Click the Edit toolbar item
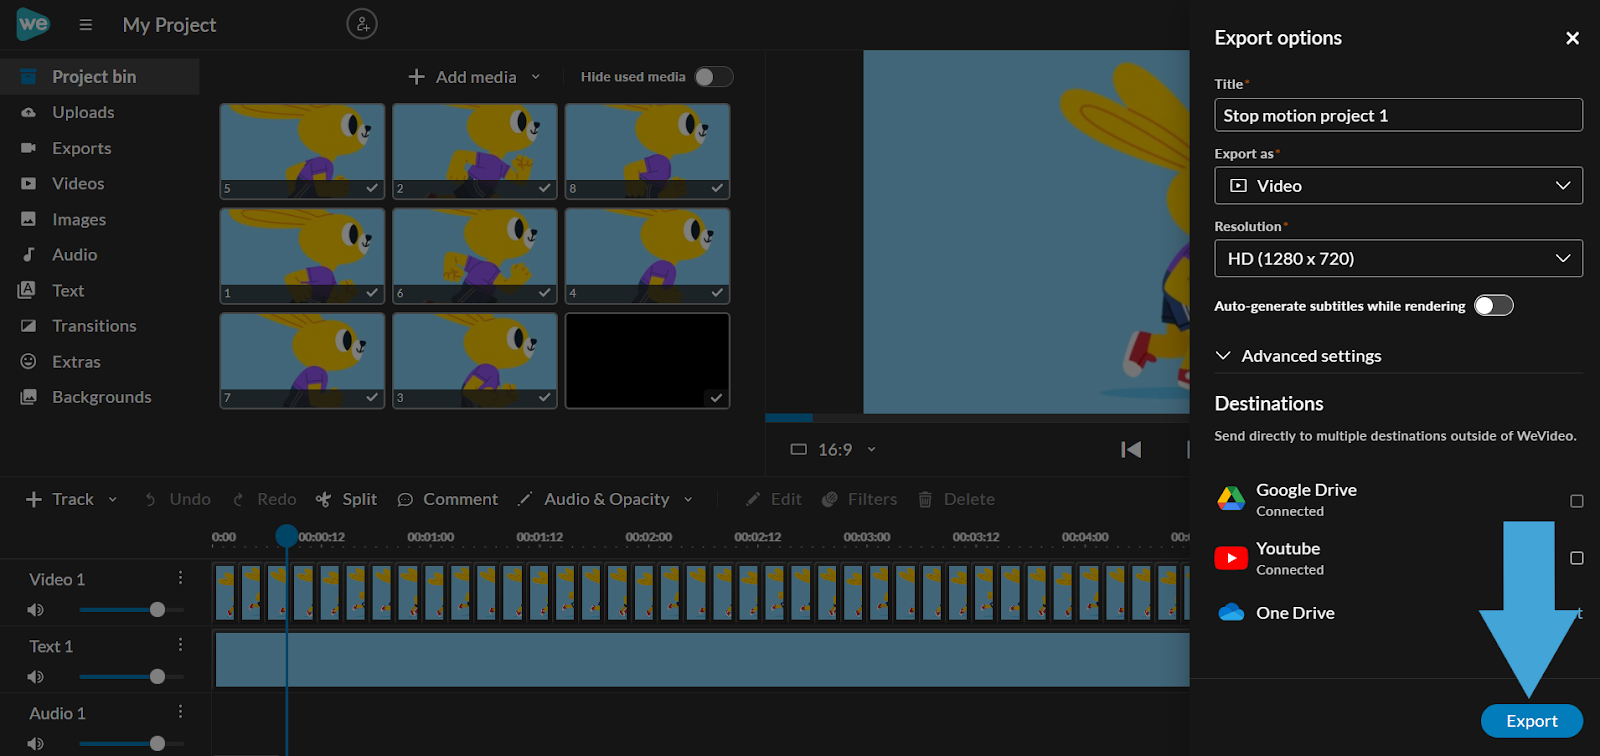The height and width of the screenshot is (756, 1600). click(773, 499)
